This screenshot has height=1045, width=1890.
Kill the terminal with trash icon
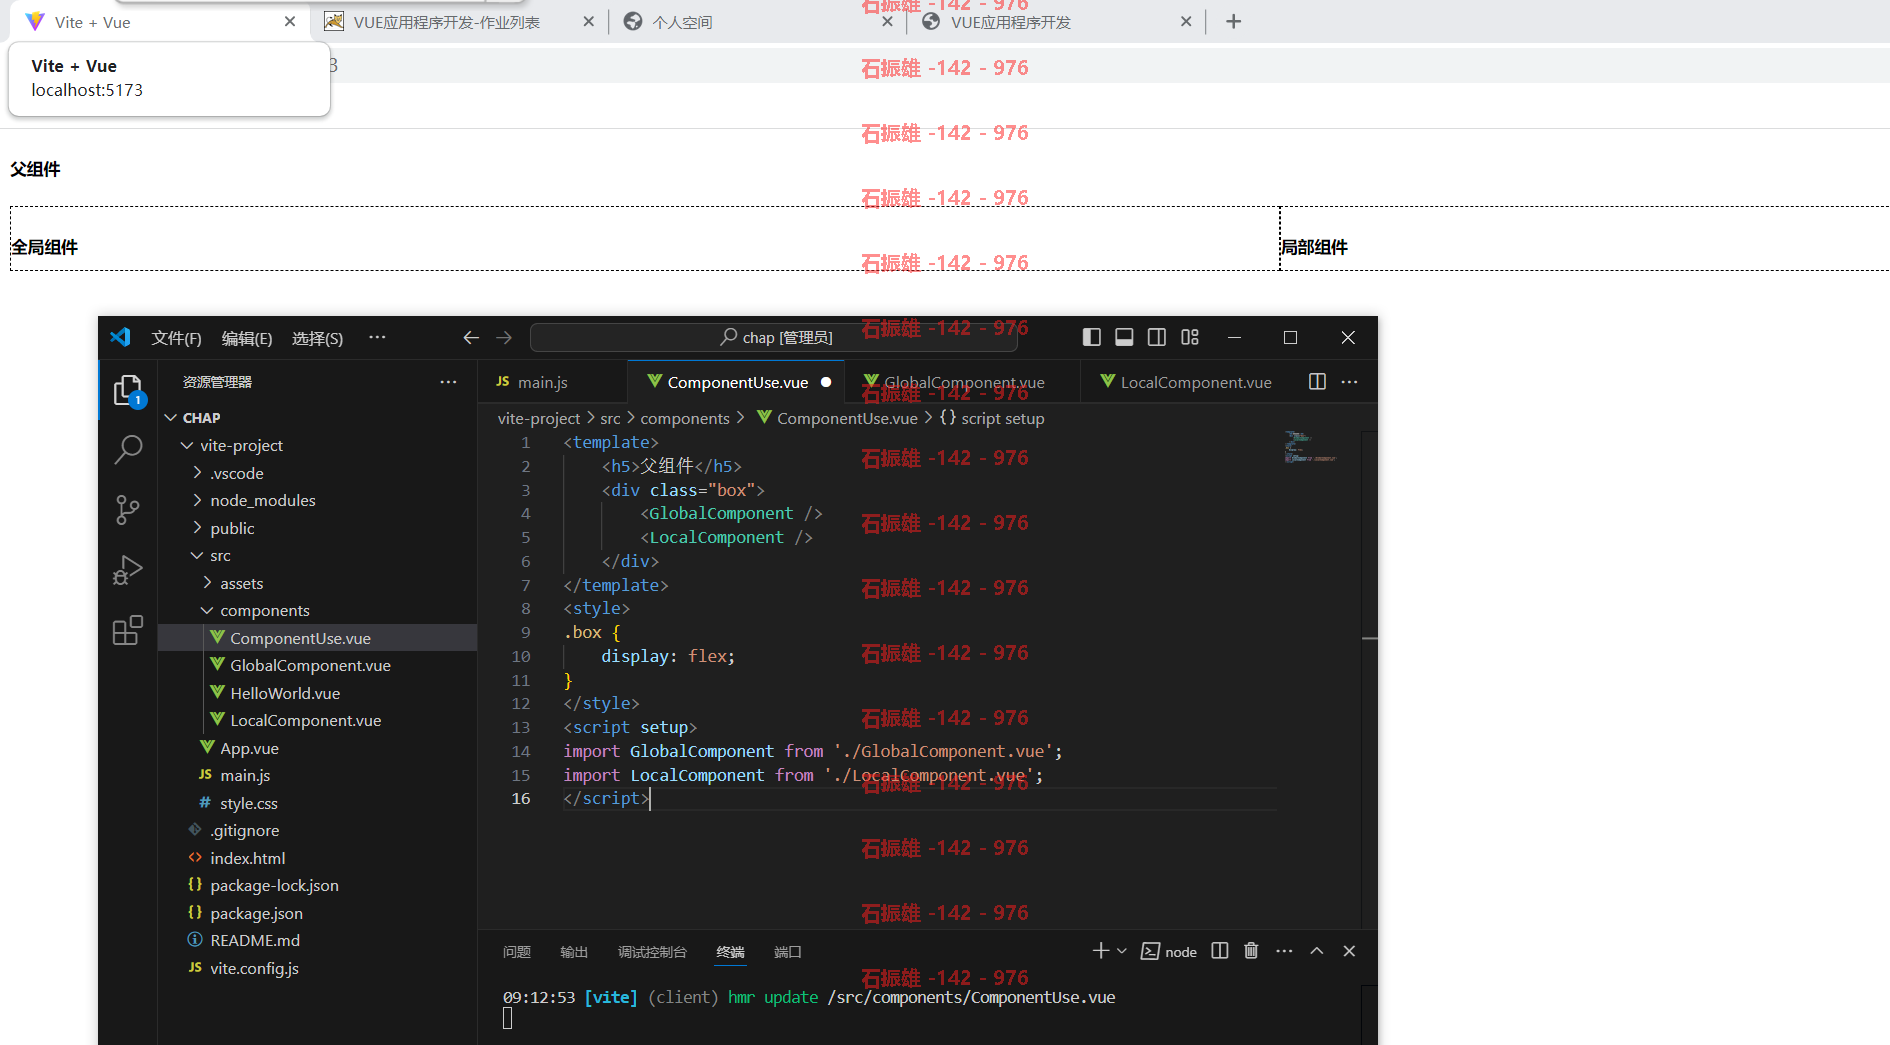tap(1251, 951)
